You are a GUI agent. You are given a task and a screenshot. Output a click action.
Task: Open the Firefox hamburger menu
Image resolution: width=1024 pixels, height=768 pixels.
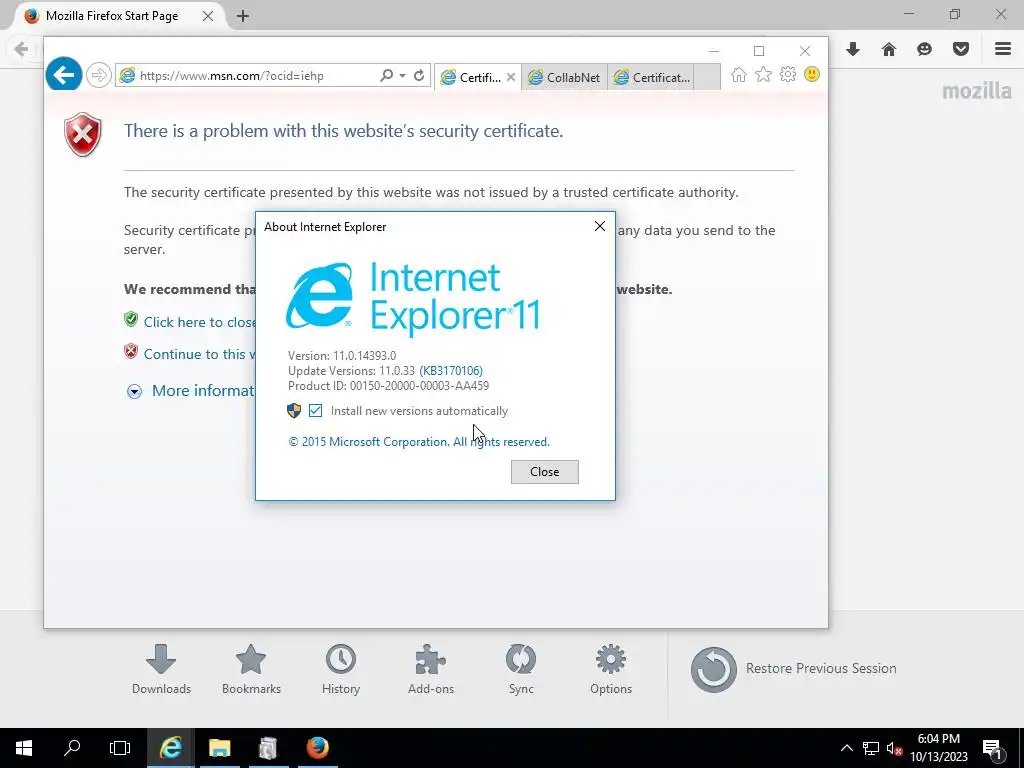click(x=1003, y=49)
